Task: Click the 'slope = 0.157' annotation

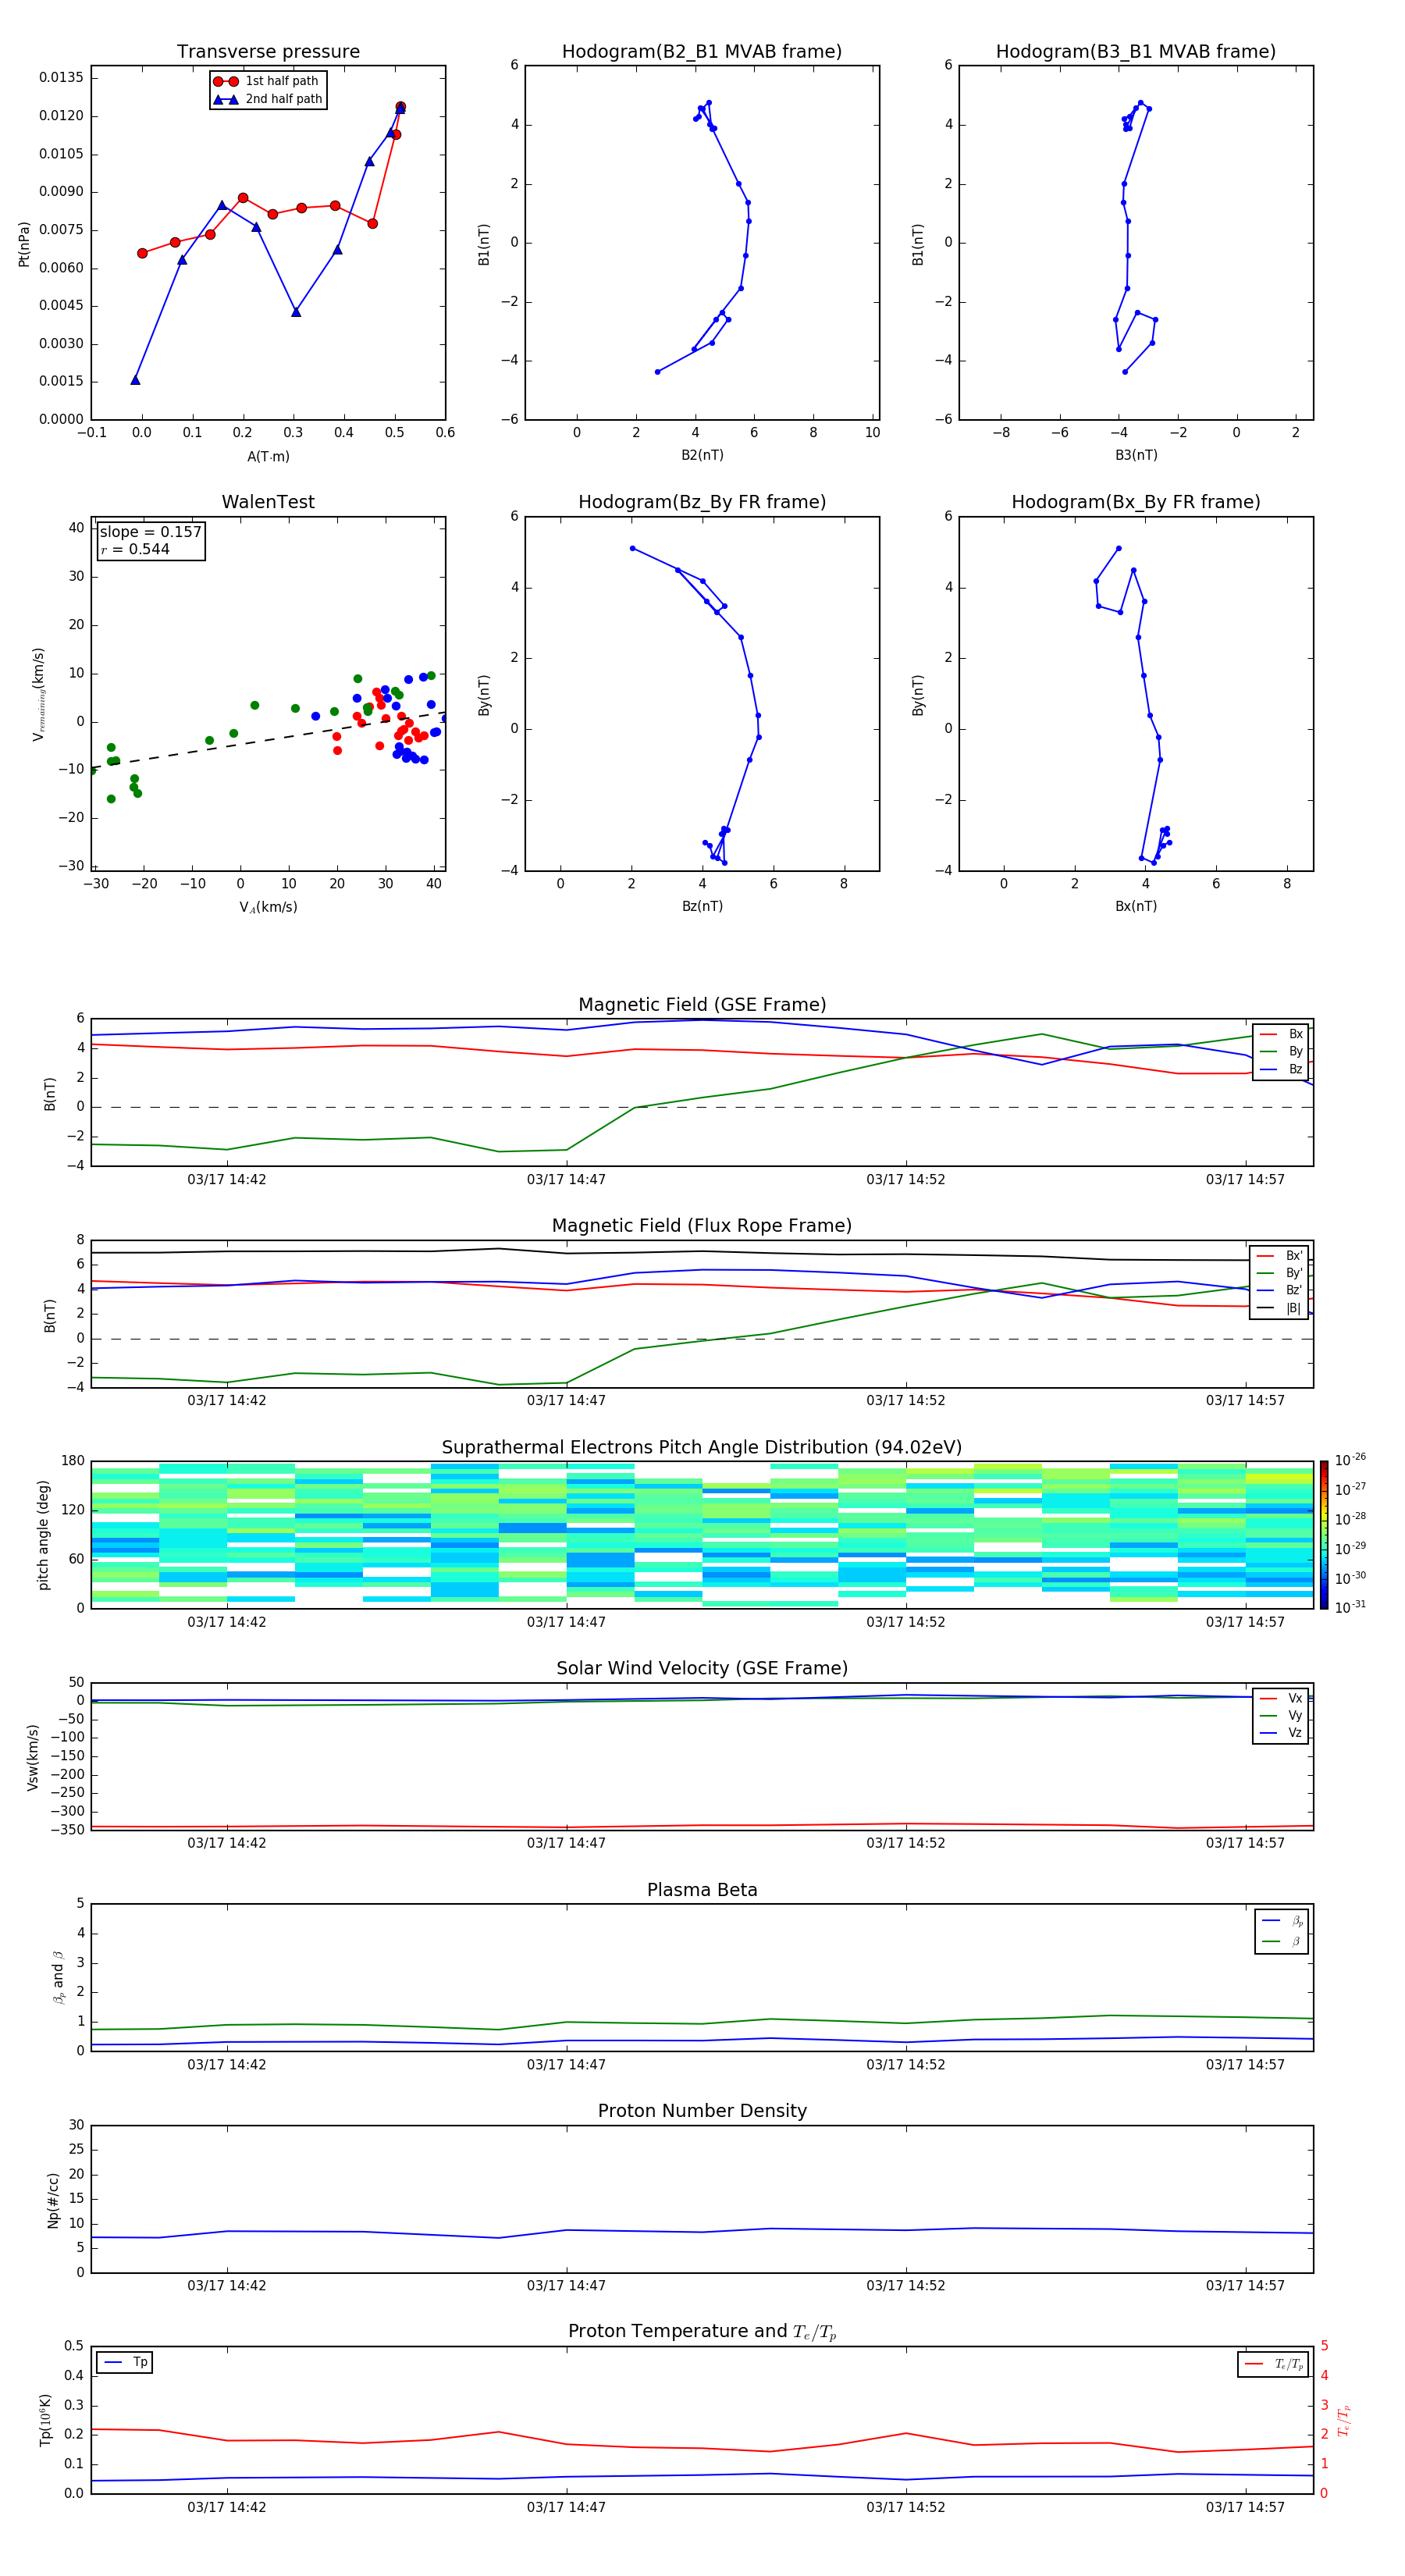Action: pos(150,532)
